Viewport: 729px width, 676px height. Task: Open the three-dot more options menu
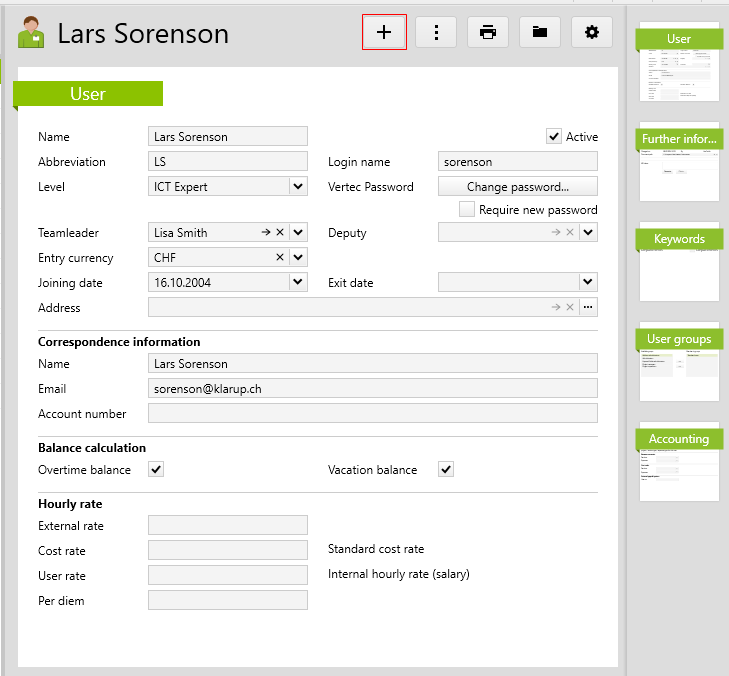coord(436,32)
